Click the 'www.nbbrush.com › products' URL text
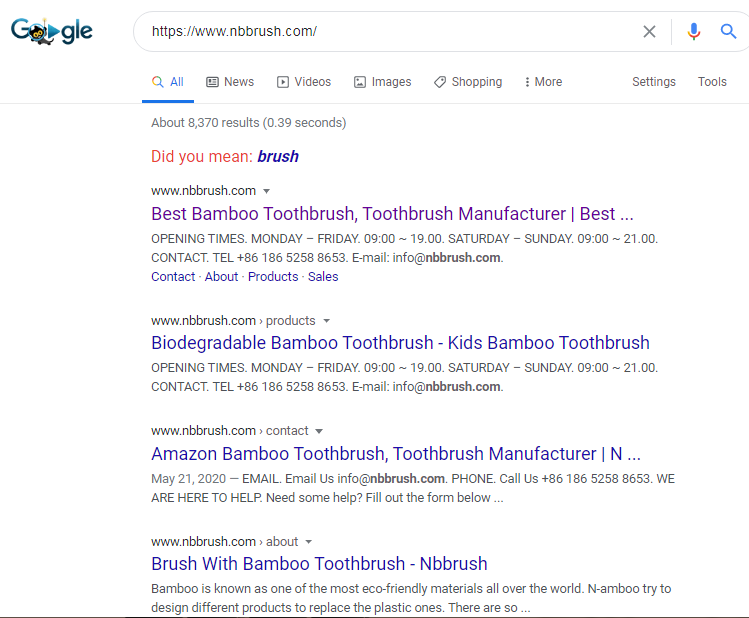The image size is (749, 618). click(x=233, y=321)
